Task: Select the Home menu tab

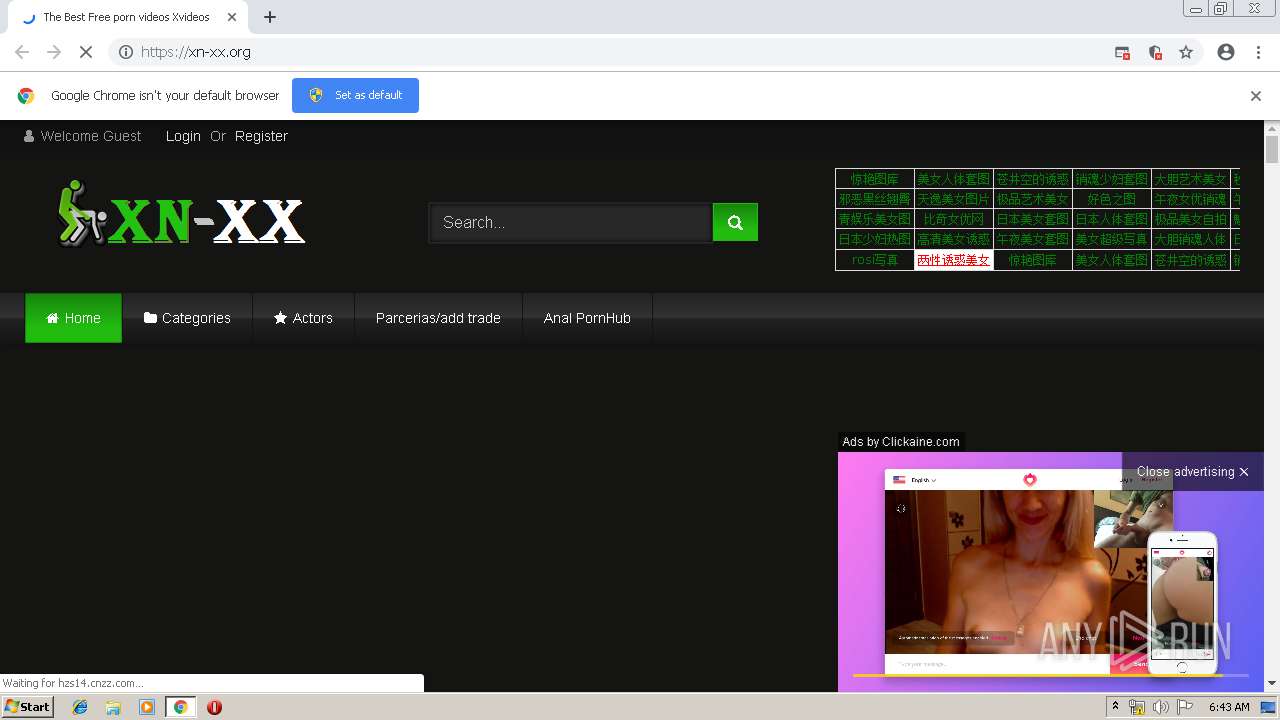Action: 73,318
